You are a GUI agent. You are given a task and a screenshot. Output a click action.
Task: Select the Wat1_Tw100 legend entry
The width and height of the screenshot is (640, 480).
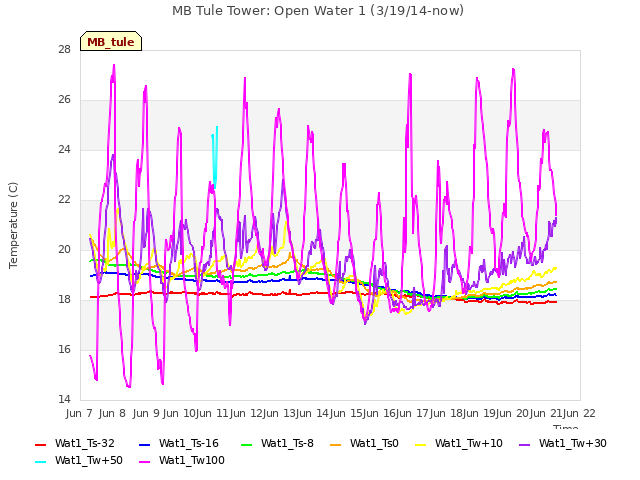(182, 461)
